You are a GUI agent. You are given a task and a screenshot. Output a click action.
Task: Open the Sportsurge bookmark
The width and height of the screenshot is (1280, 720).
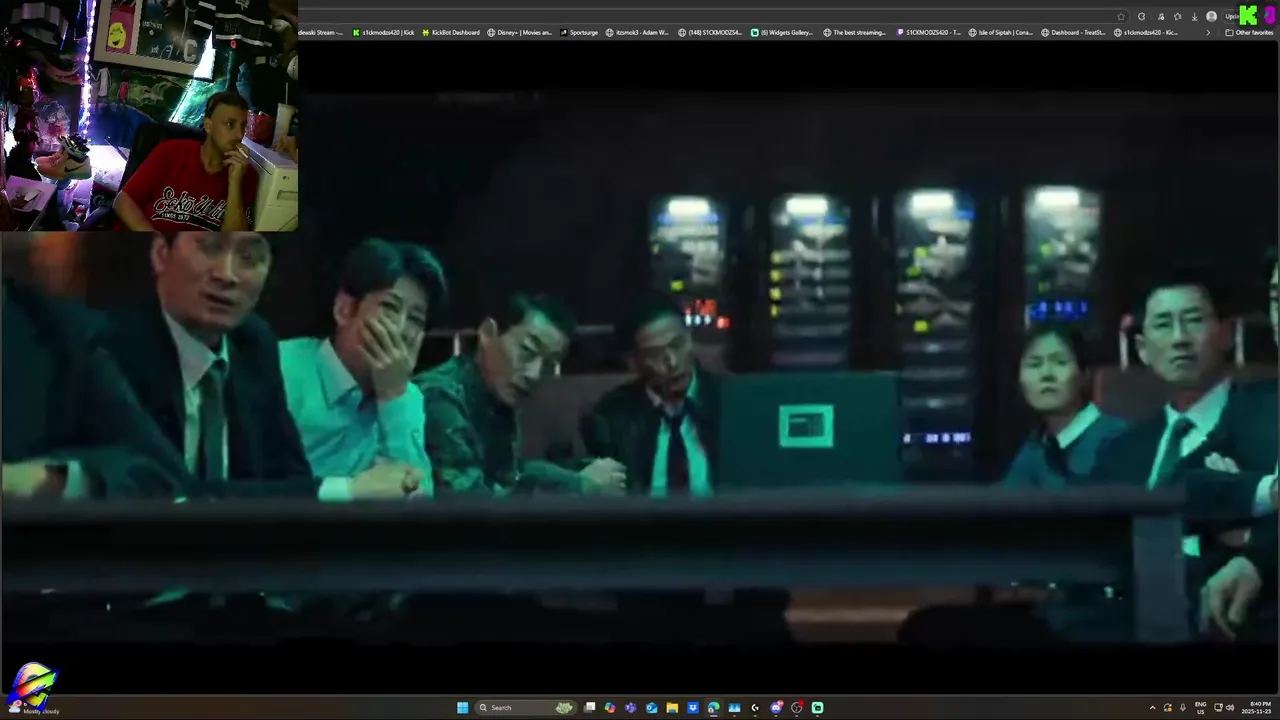coord(579,33)
